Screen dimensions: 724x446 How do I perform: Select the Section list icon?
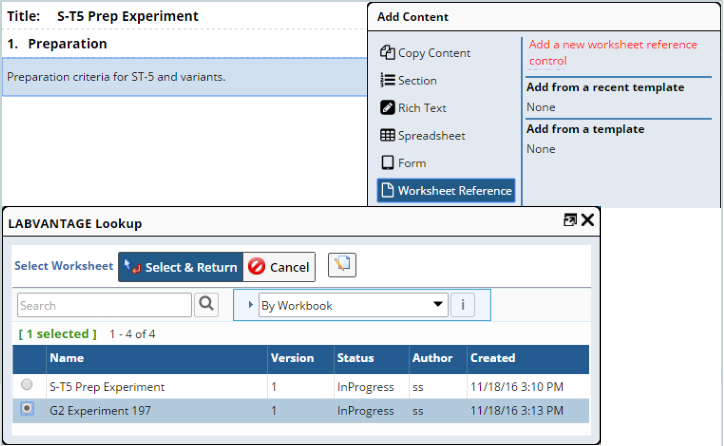387,80
